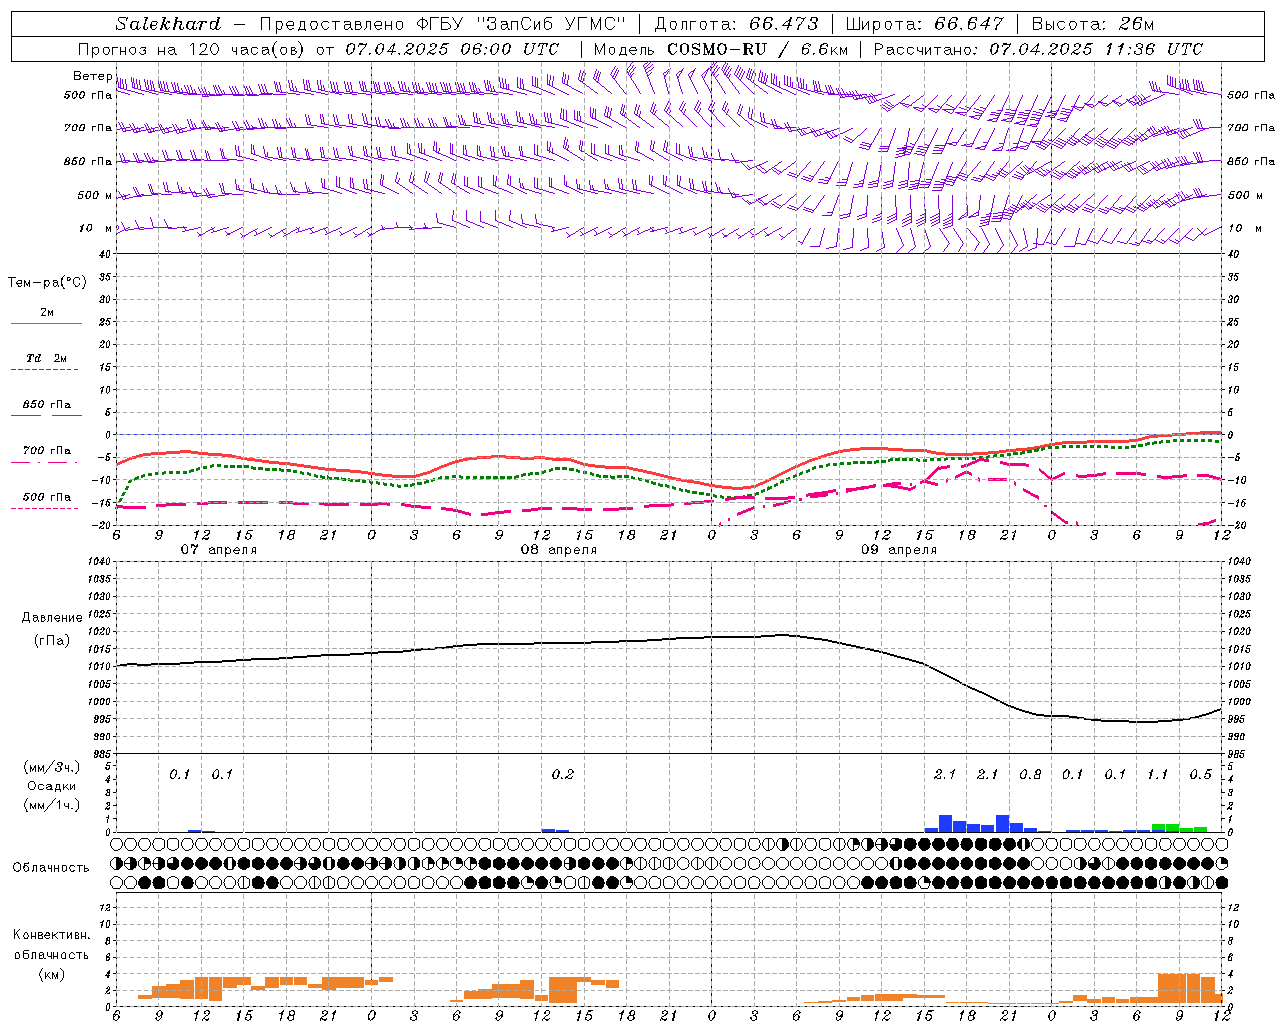Click the green precipitation bars in the Осадки chart
Viewport: 1280px width, 1024px height.
[1179, 828]
